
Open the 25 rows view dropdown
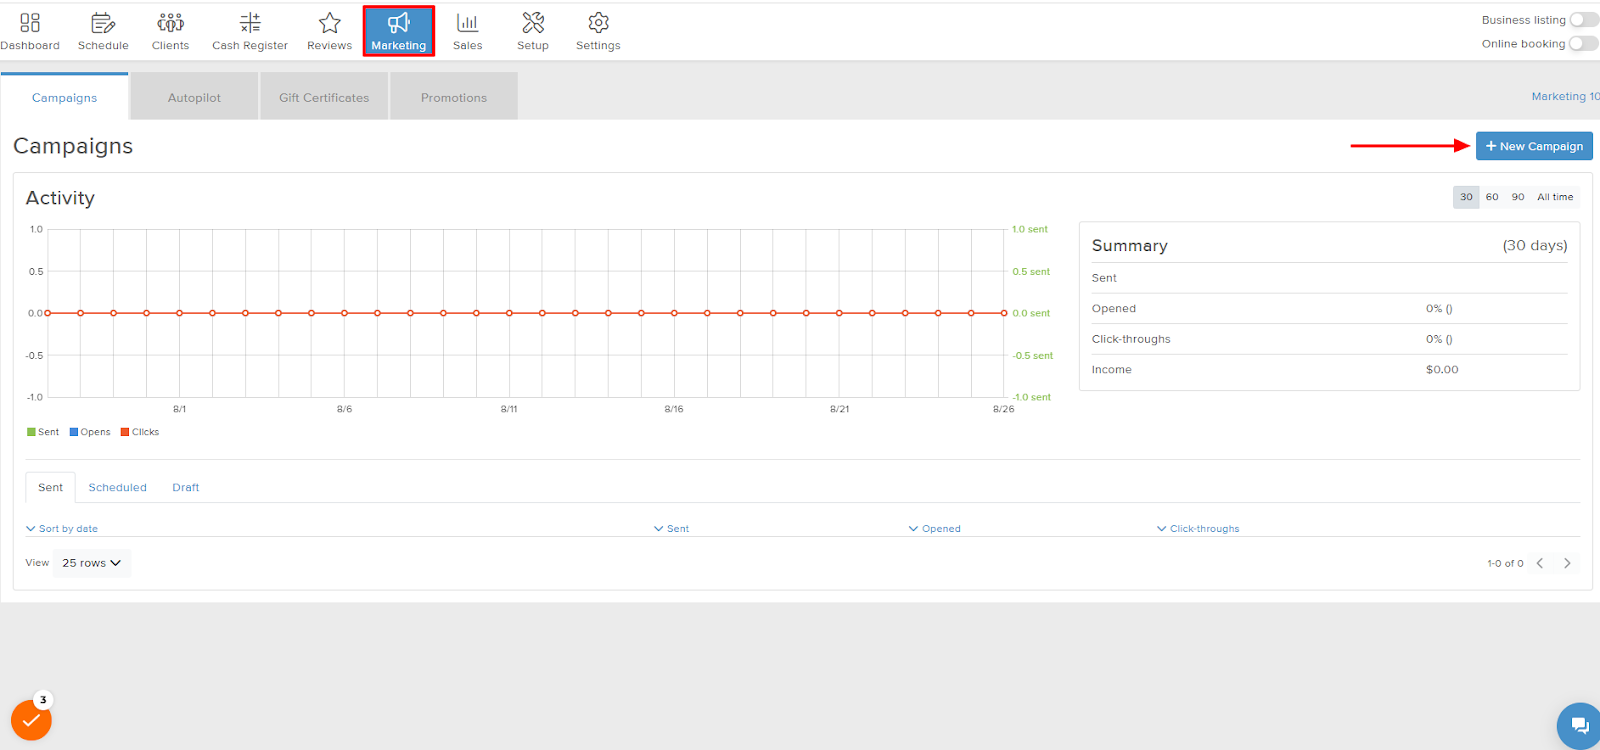point(92,563)
